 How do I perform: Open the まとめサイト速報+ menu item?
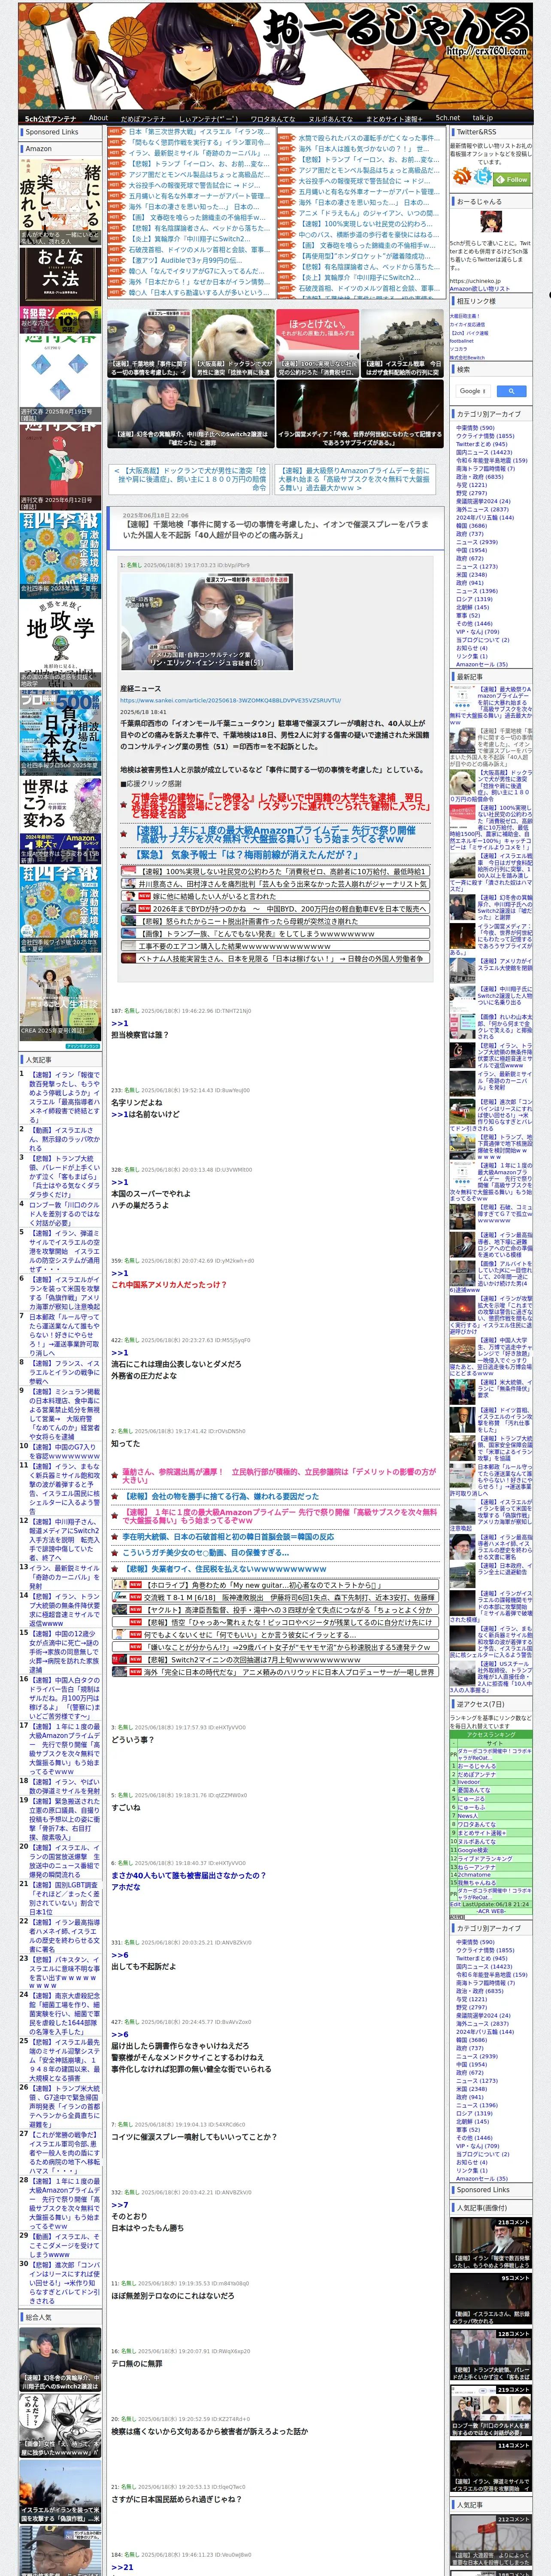[393, 118]
